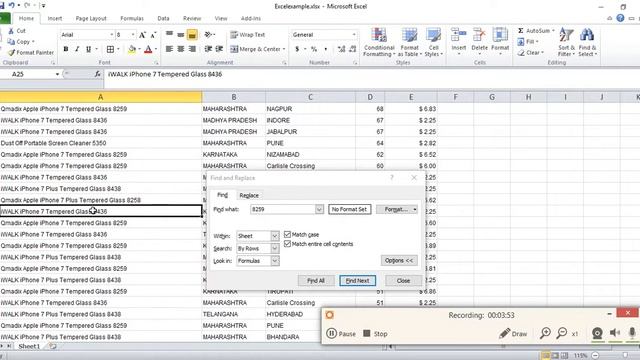Center text horizontally

180,49
